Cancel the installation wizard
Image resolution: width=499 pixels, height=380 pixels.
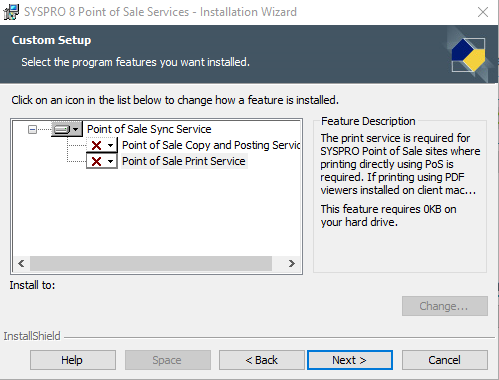click(x=445, y=360)
